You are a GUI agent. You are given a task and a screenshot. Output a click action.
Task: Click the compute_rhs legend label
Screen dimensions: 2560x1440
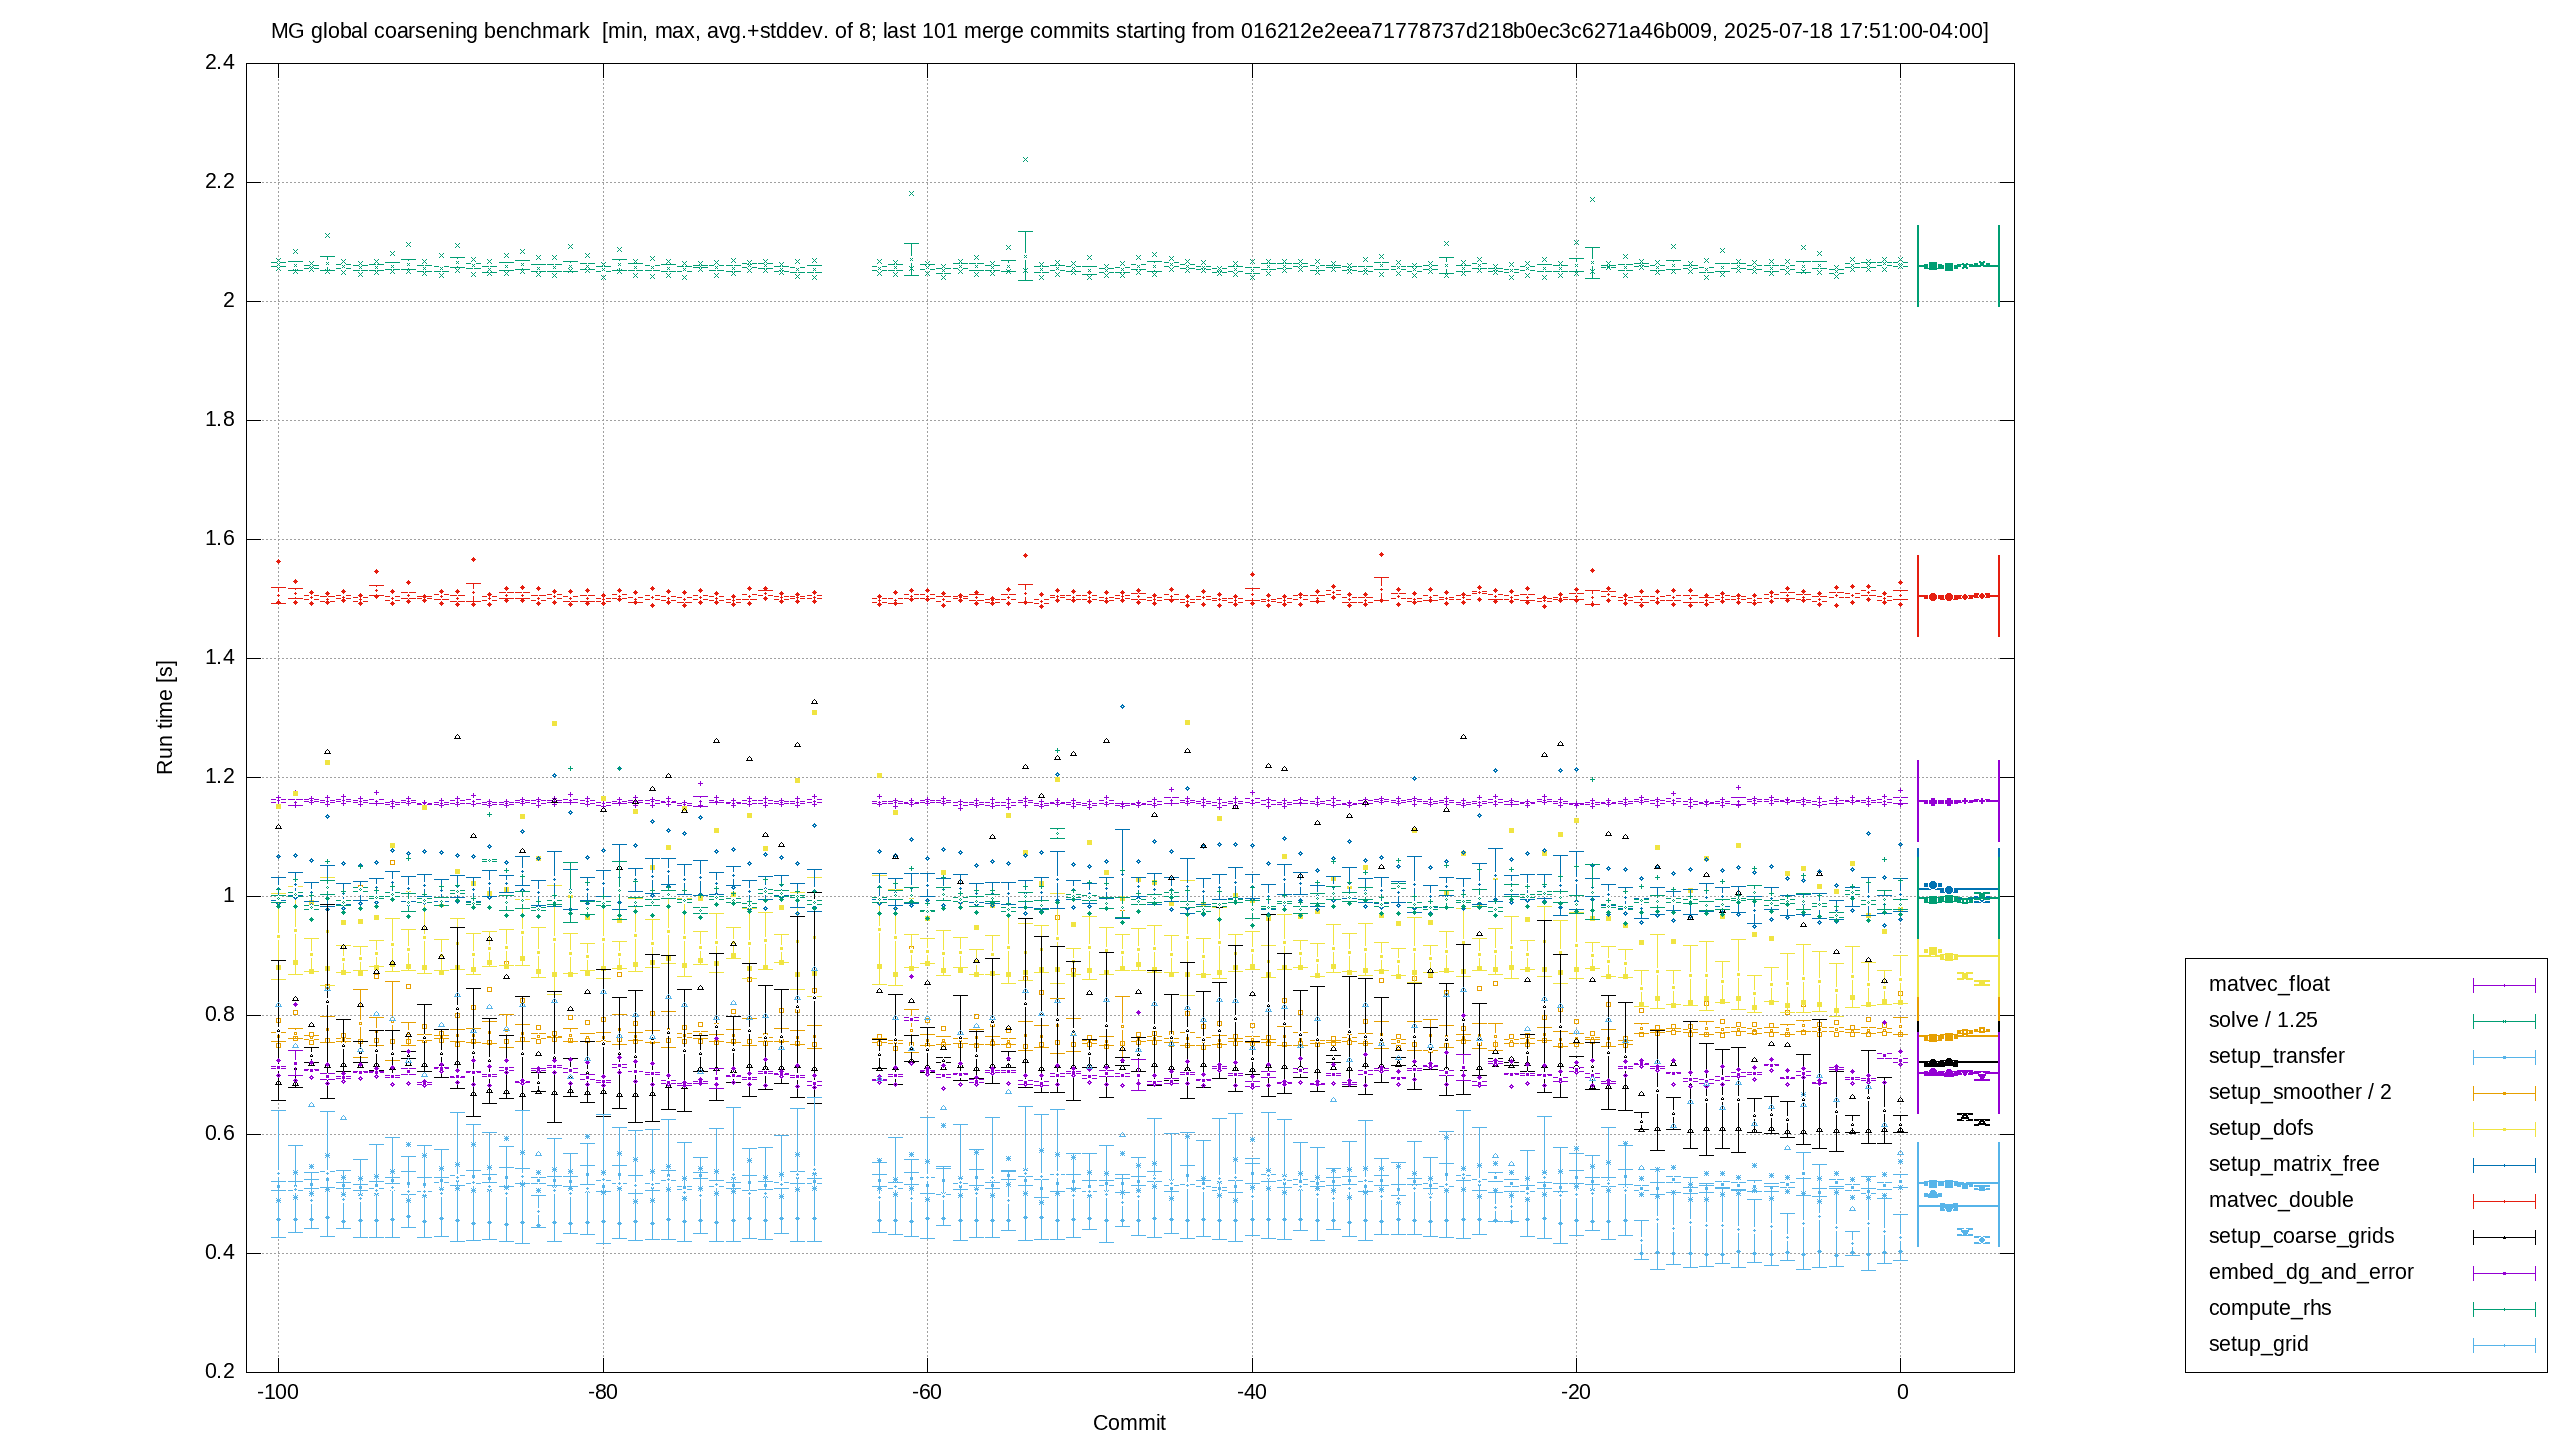2270,1308
